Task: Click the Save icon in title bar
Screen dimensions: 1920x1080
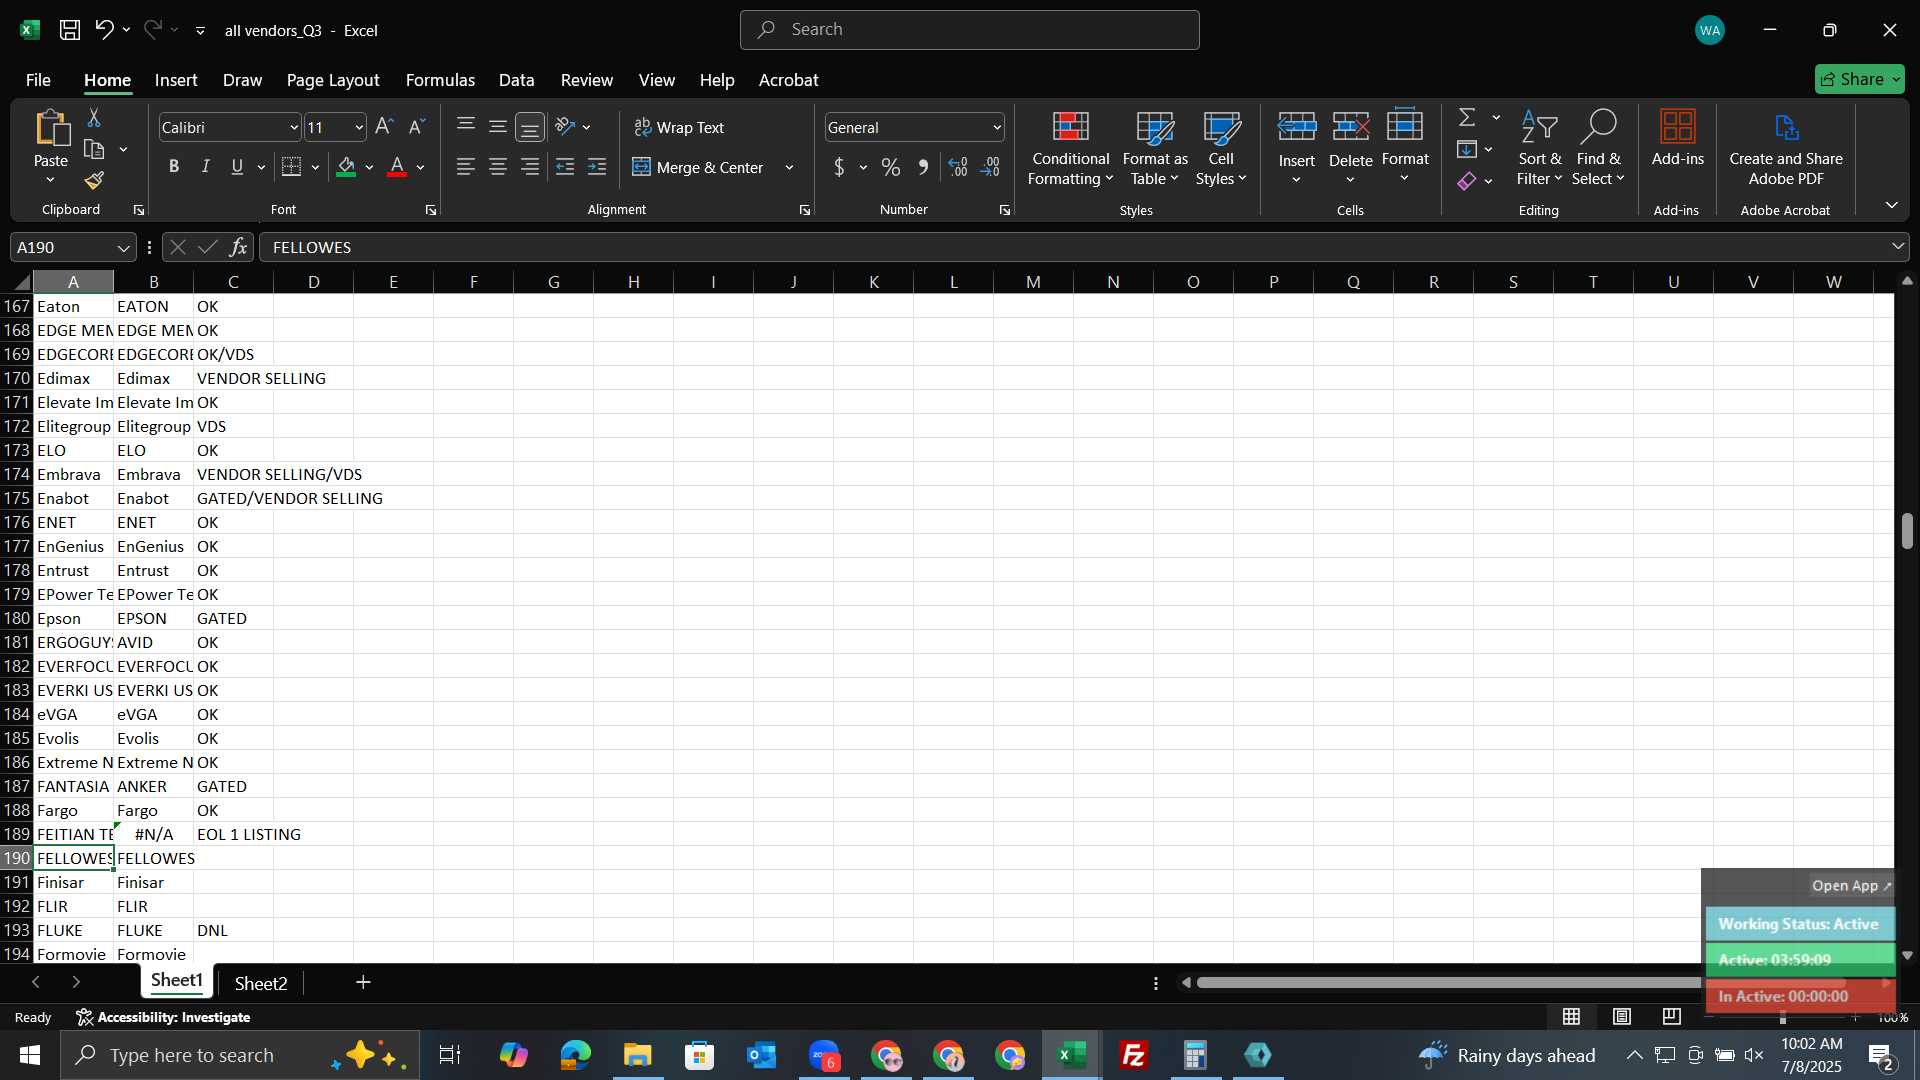Action: click(69, 30)
